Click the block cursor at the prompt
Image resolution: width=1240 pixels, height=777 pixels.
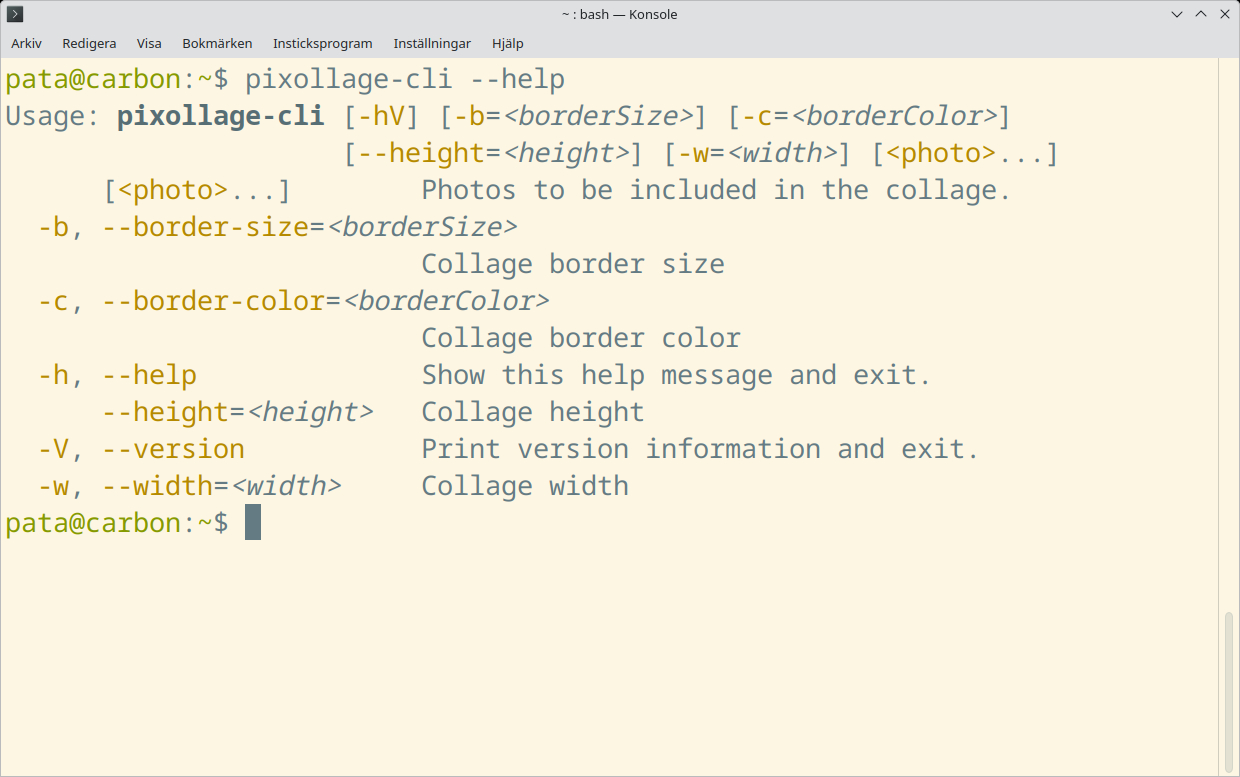click(253, 522)
